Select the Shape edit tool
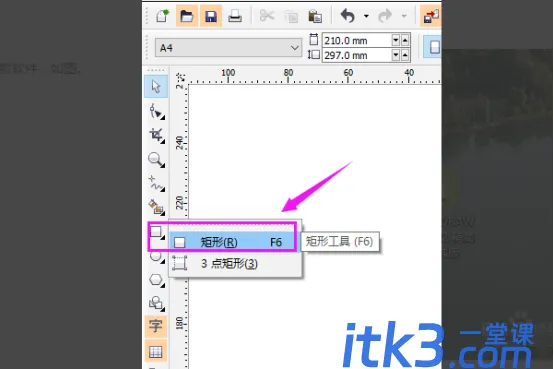This screenshot has height=369, width=554. pos(157,112)
